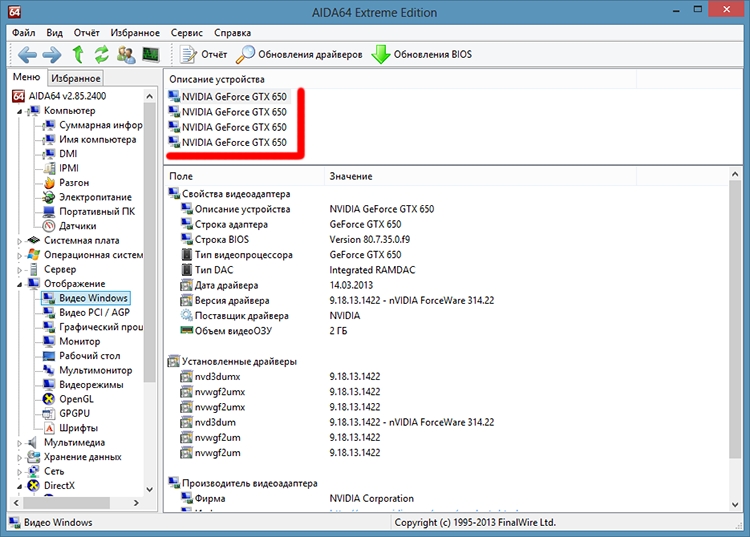Select Суммарная информация in the tree
Viewport: 750px width, 537px height.
coord(92,125)
